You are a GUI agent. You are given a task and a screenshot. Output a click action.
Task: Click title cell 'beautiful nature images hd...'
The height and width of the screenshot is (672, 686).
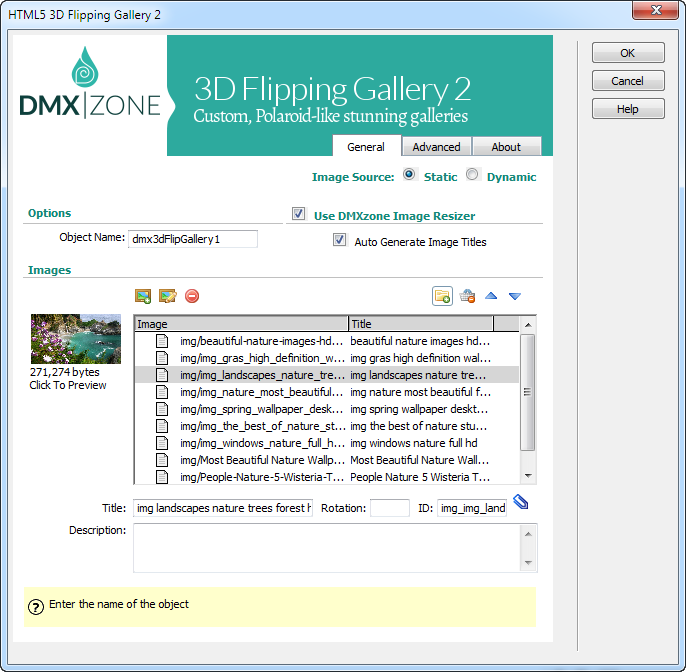(x=420, y=341)
